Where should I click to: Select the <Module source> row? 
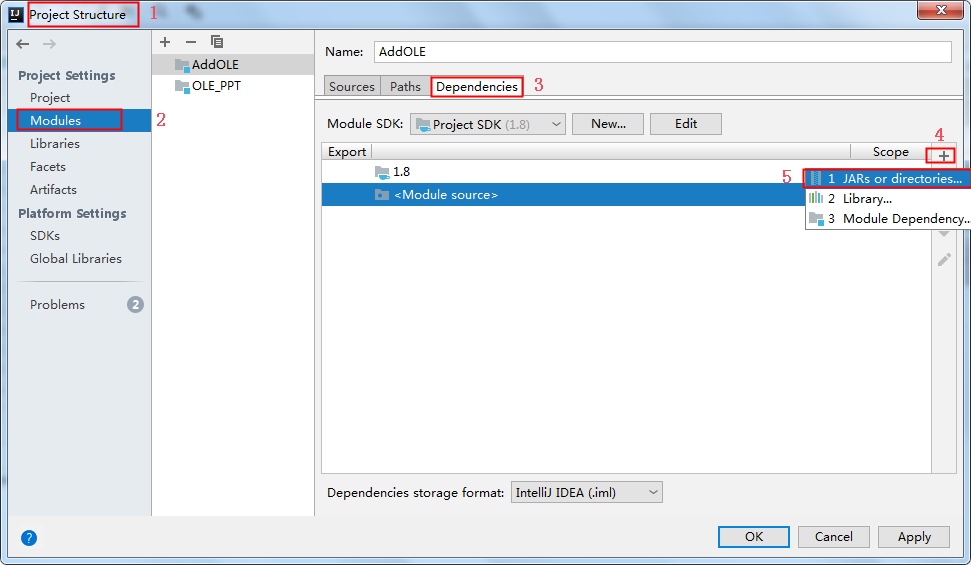562,195
